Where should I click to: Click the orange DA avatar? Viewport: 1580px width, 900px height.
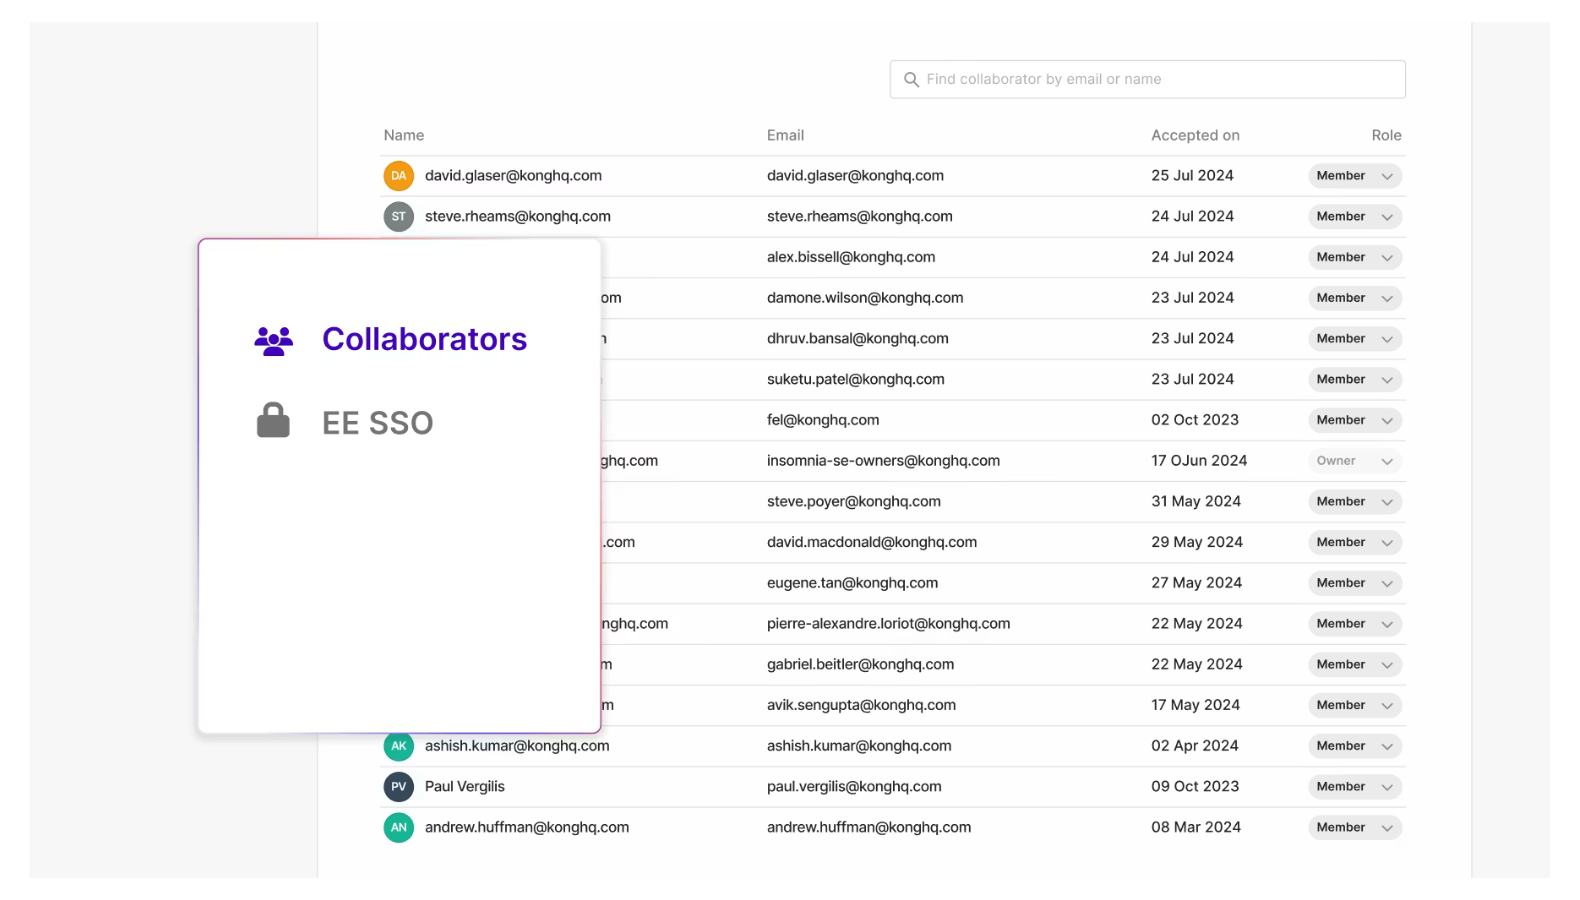[399, 176]
